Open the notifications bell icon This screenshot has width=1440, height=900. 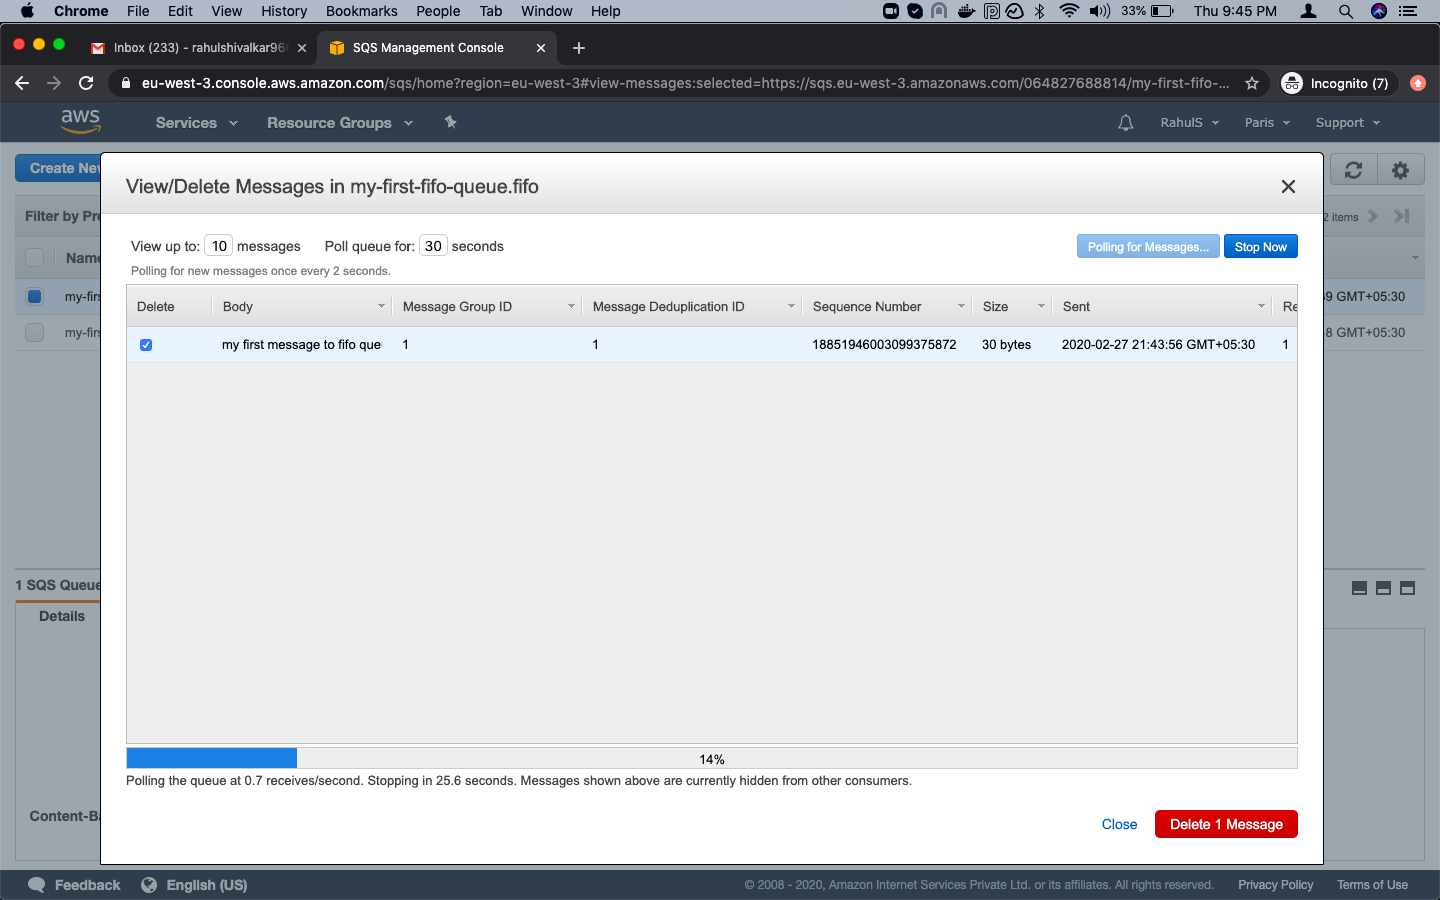click(x=1125, y=123)
